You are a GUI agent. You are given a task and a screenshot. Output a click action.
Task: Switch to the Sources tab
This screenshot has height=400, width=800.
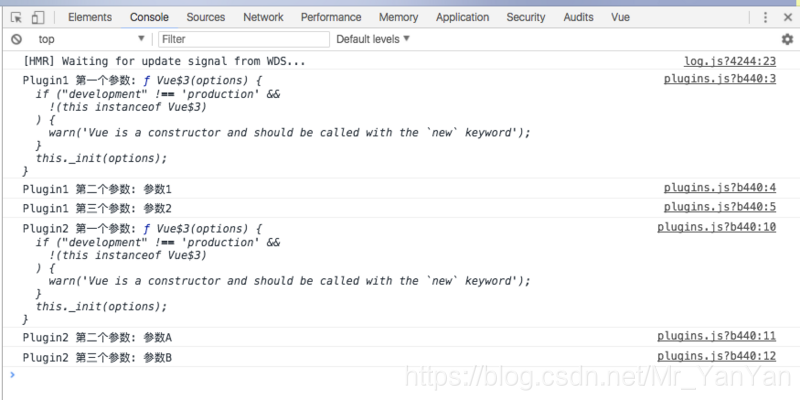205,17
